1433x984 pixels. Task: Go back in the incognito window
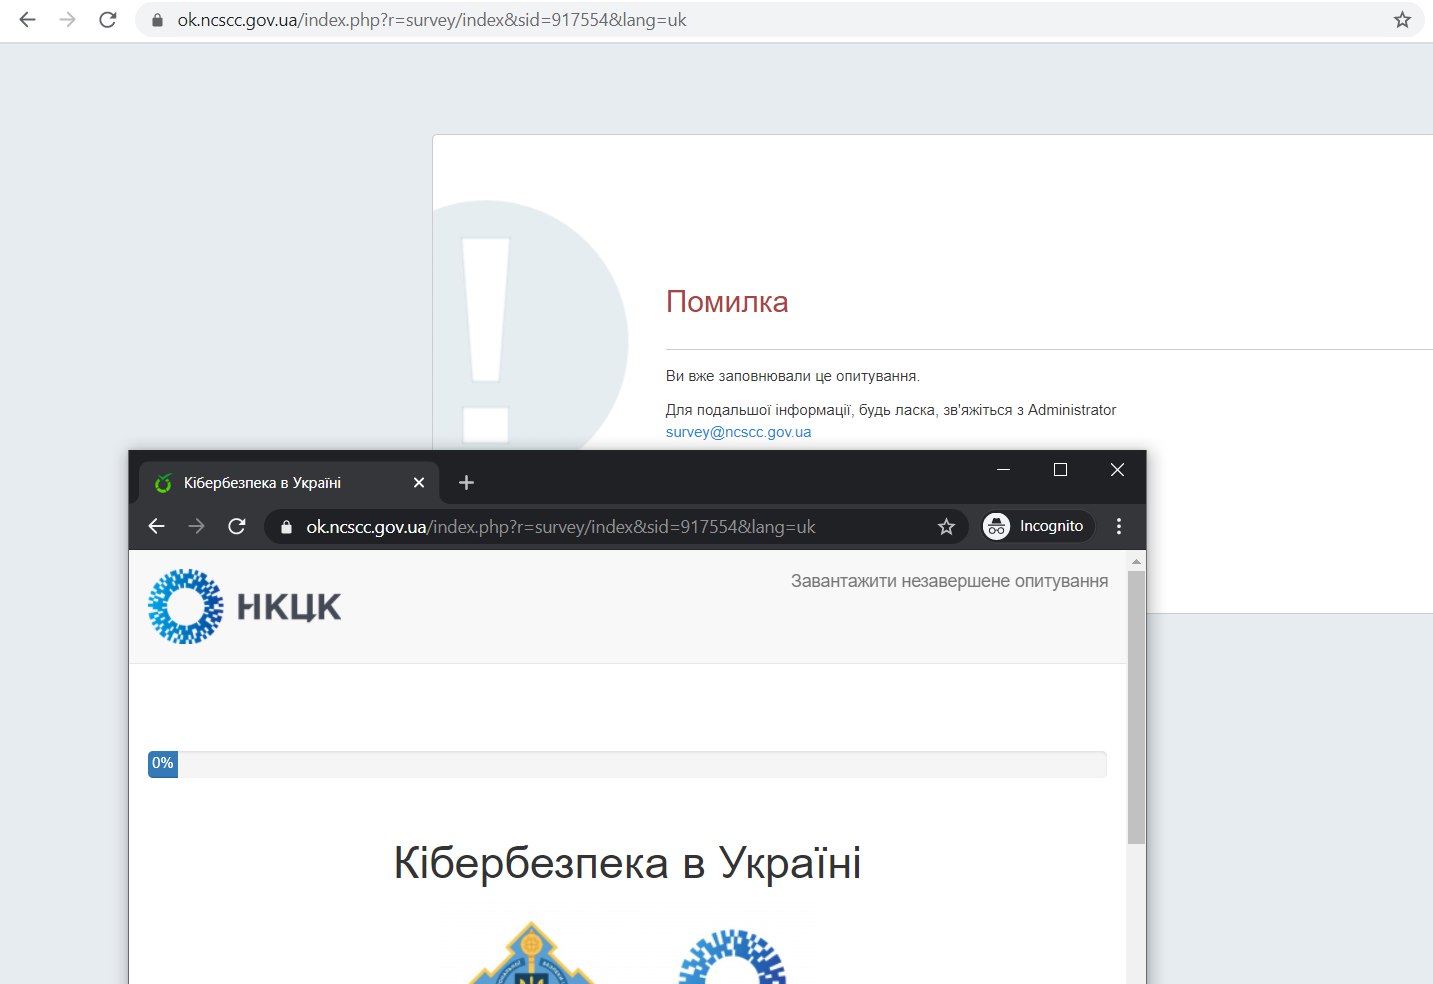coord(156,526)
